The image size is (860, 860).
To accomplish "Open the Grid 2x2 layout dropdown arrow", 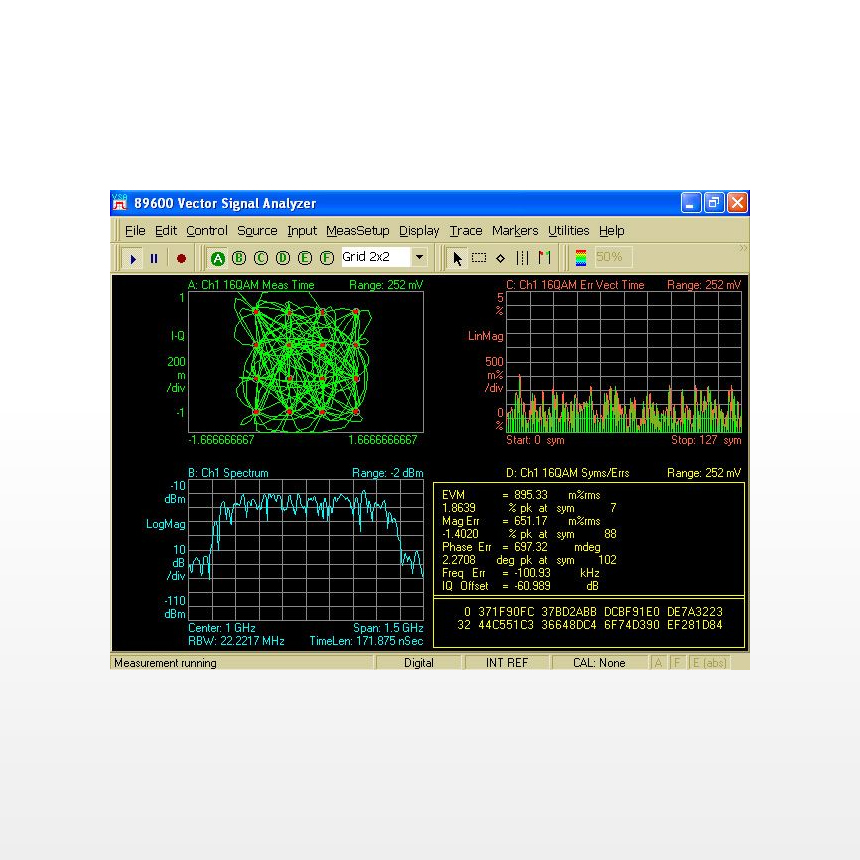I will [x=419, y=257].
